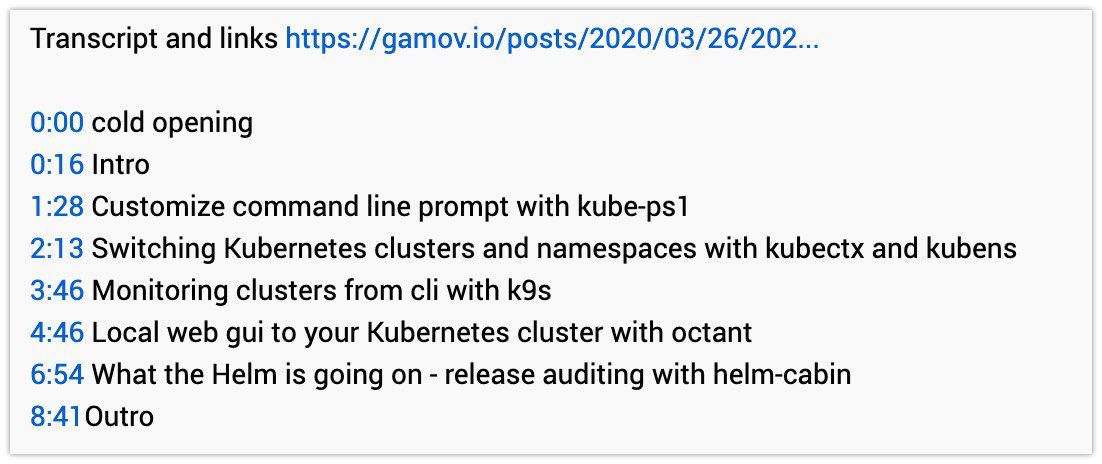Select the 6:54 timestamp link
This screenshot has height=464, width=1102.
point(58,374)
